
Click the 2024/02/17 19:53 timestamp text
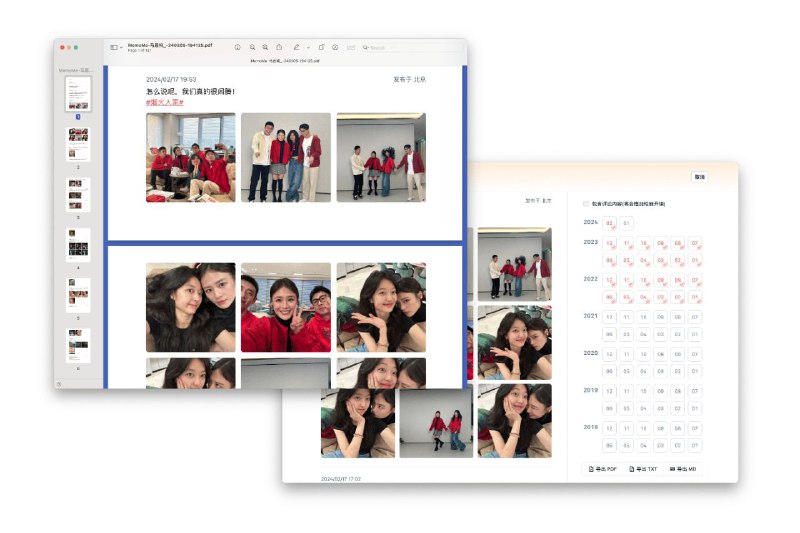tap(171, 80)
